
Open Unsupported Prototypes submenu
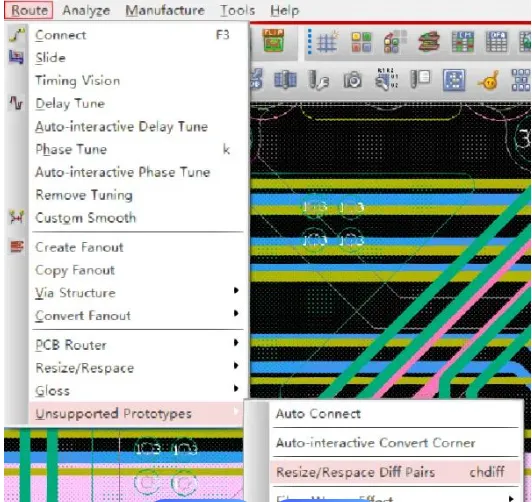point(136,413)
